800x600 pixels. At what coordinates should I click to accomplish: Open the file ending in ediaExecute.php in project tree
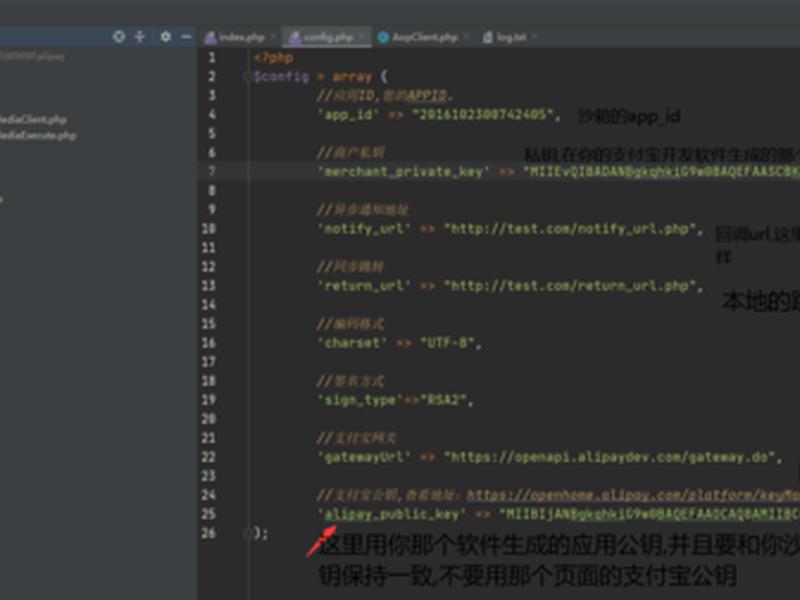[38, 136]
